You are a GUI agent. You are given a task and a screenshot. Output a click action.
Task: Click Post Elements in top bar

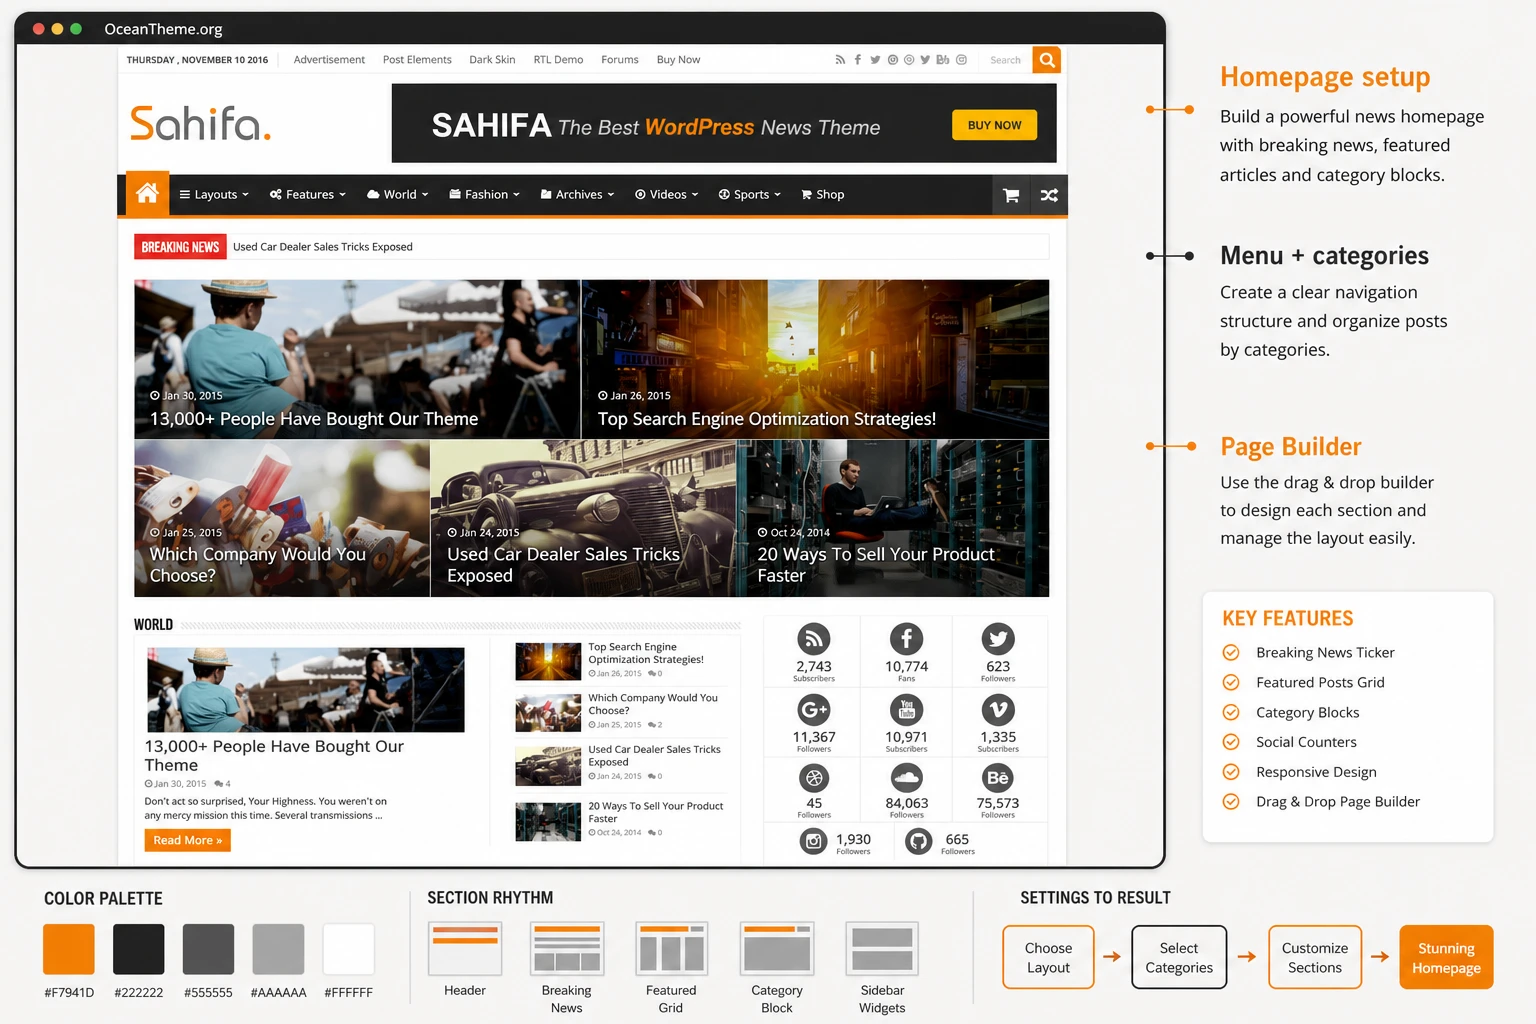(x=417, y=60)
